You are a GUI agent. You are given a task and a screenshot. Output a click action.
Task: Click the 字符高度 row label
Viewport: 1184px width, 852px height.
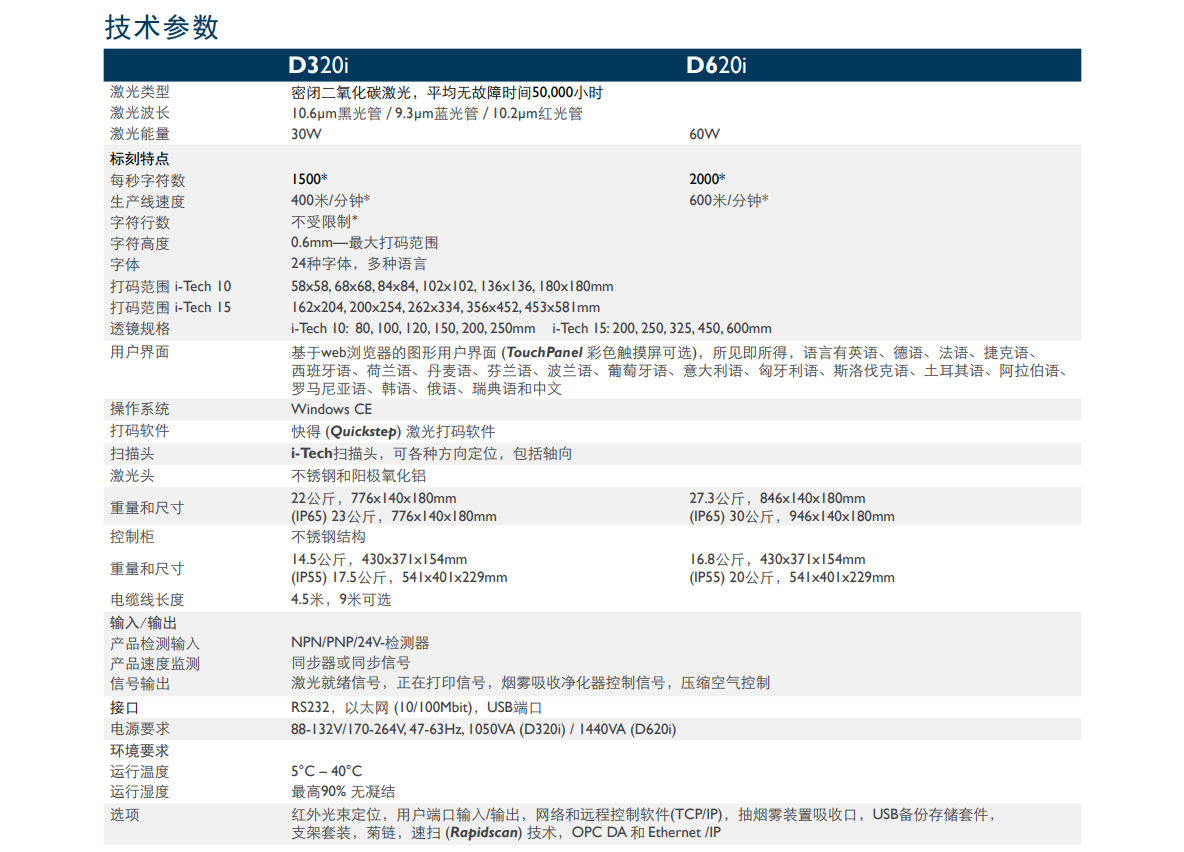click(140, 244)
